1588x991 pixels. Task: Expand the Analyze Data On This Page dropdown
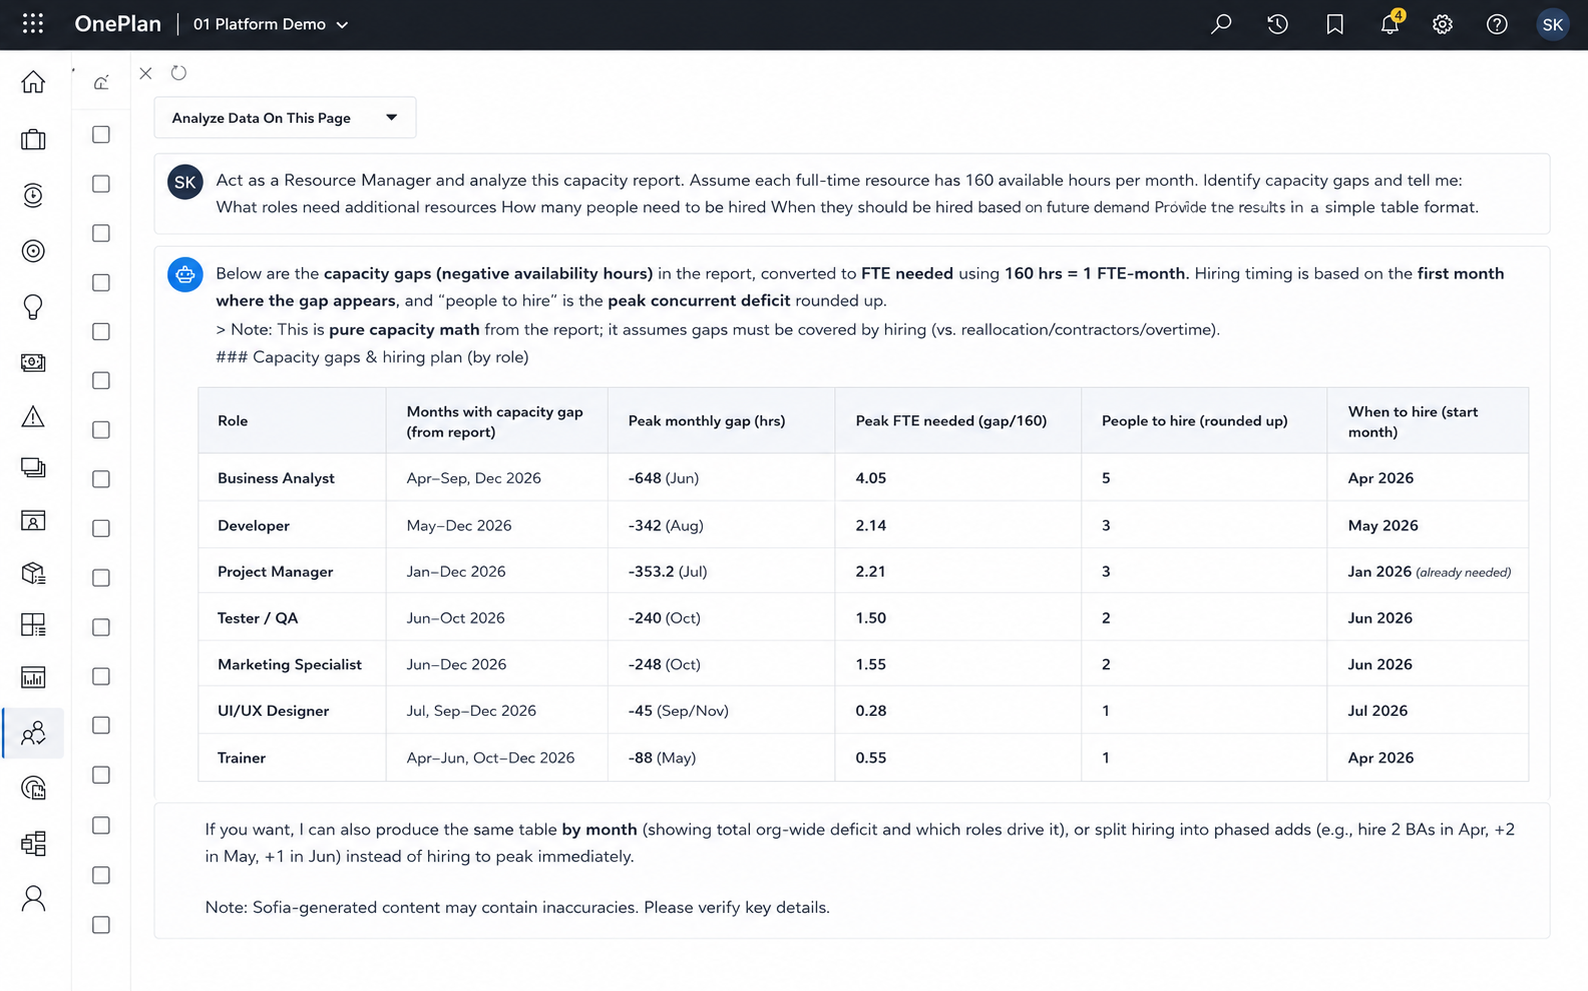pos(285,118)
